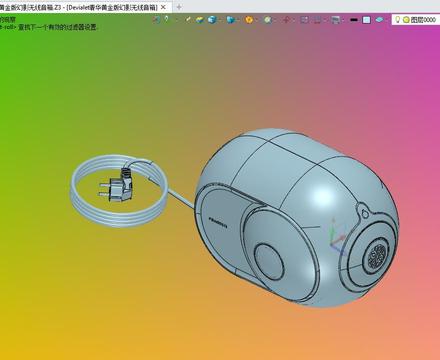Screen dimensions: 440x360
Task: Close the Devialet document tab
Action: 163,7
